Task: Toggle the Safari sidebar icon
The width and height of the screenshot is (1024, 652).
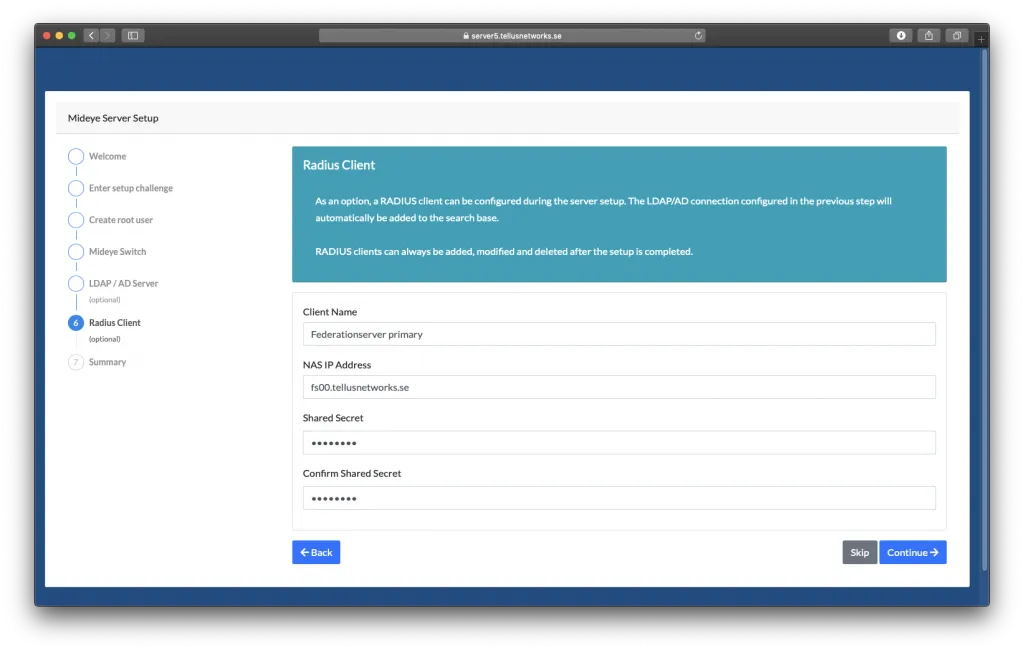Action: (x=133, y=35)
